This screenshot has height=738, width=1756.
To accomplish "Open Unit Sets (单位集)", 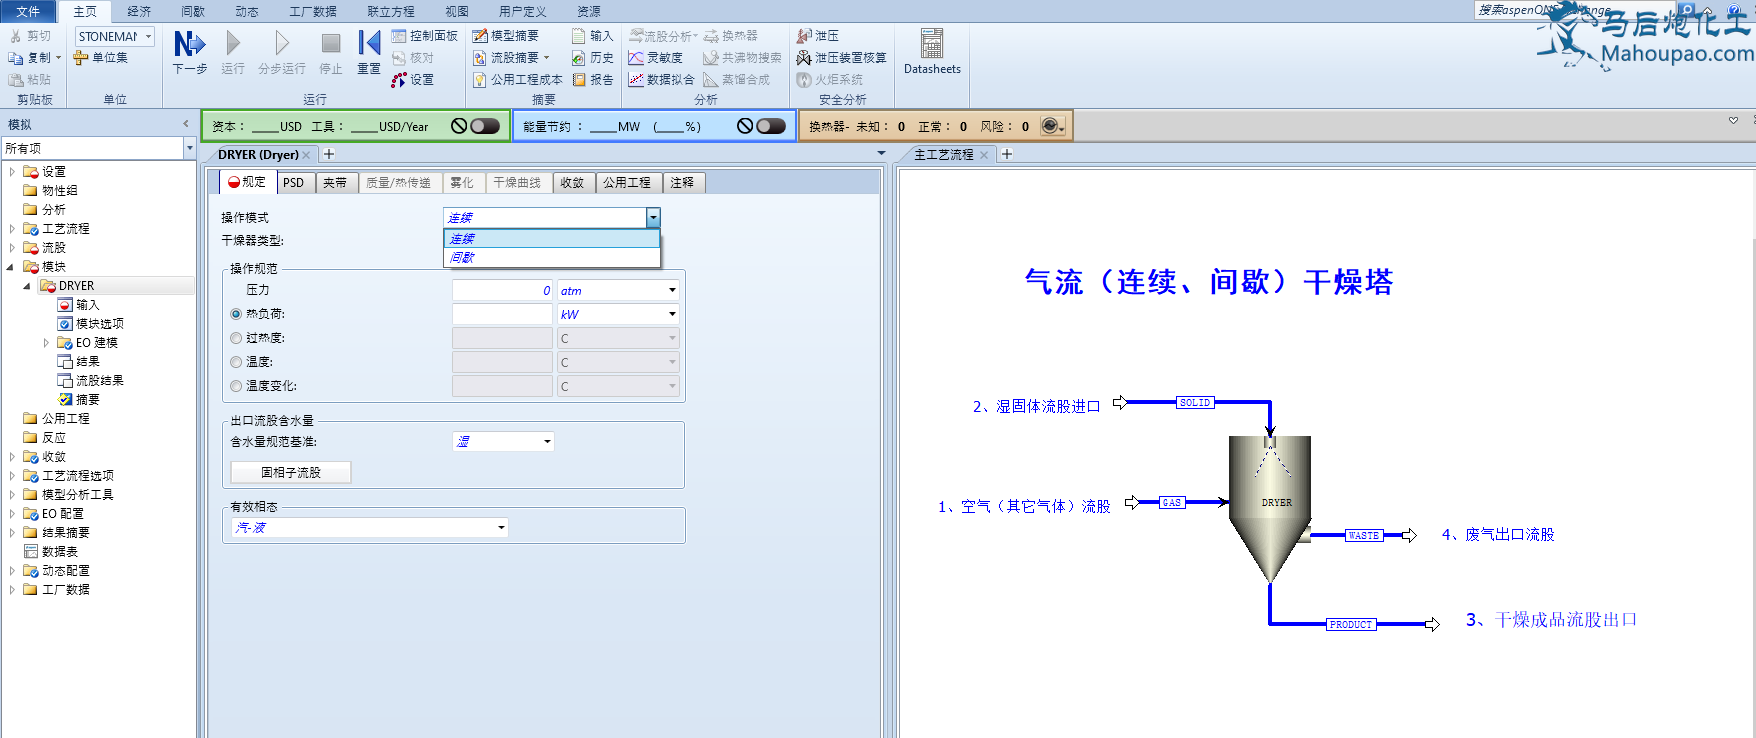I will (100, 58).
